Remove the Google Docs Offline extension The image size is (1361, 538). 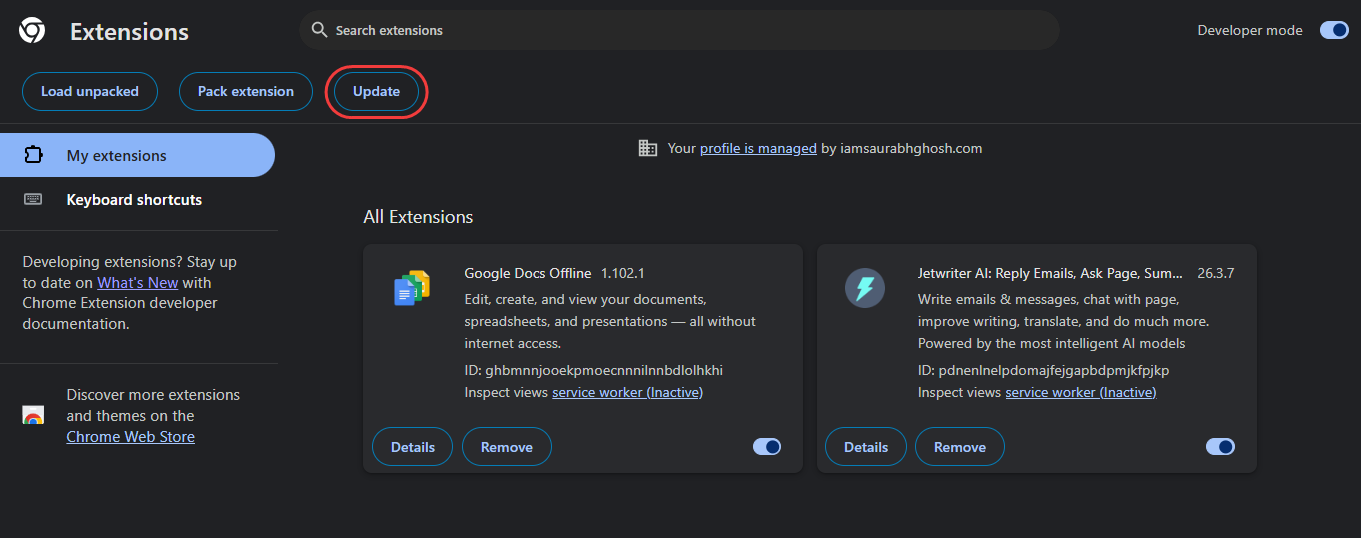(507, 447)
